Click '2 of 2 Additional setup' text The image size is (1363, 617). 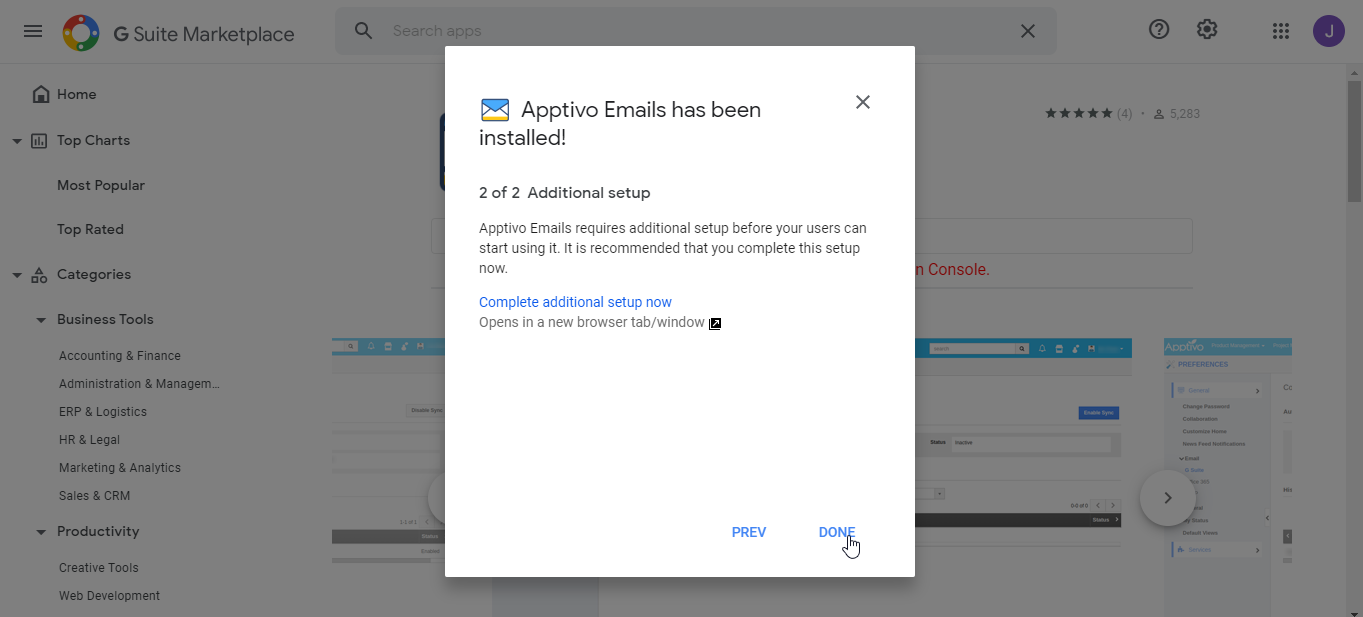(564, 193)
